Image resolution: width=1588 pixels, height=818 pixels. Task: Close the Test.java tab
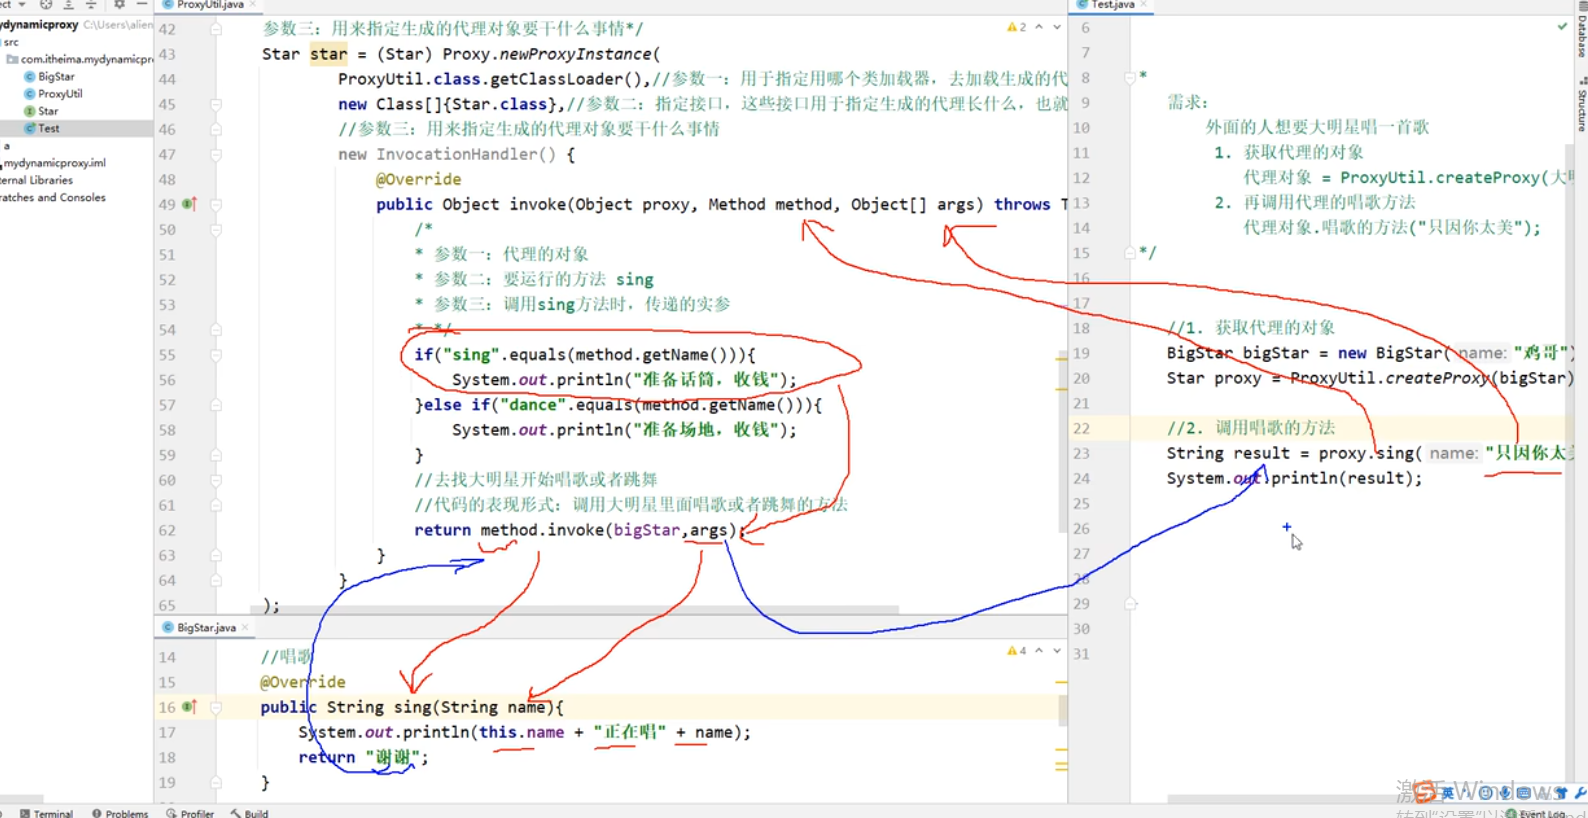(x=1144, y=5)
